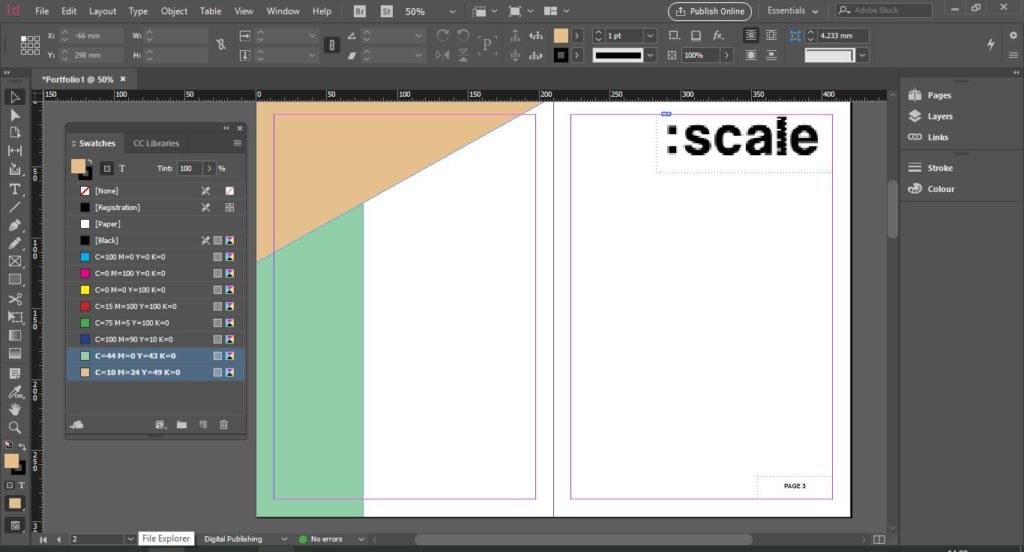Select the Direct Selection tool
This screenshot has width=1024, height=552.
tap(14, 115)
